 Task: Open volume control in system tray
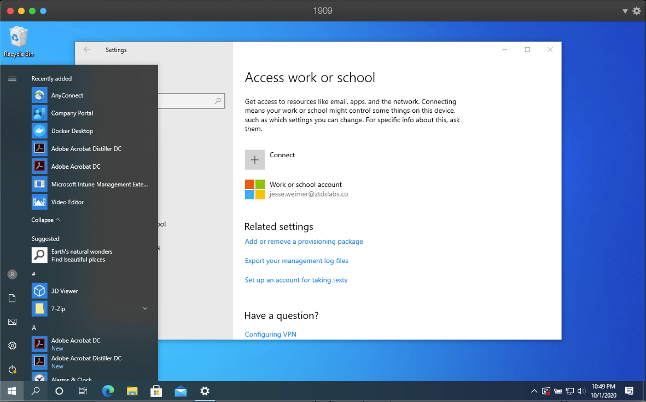[581, 391]
